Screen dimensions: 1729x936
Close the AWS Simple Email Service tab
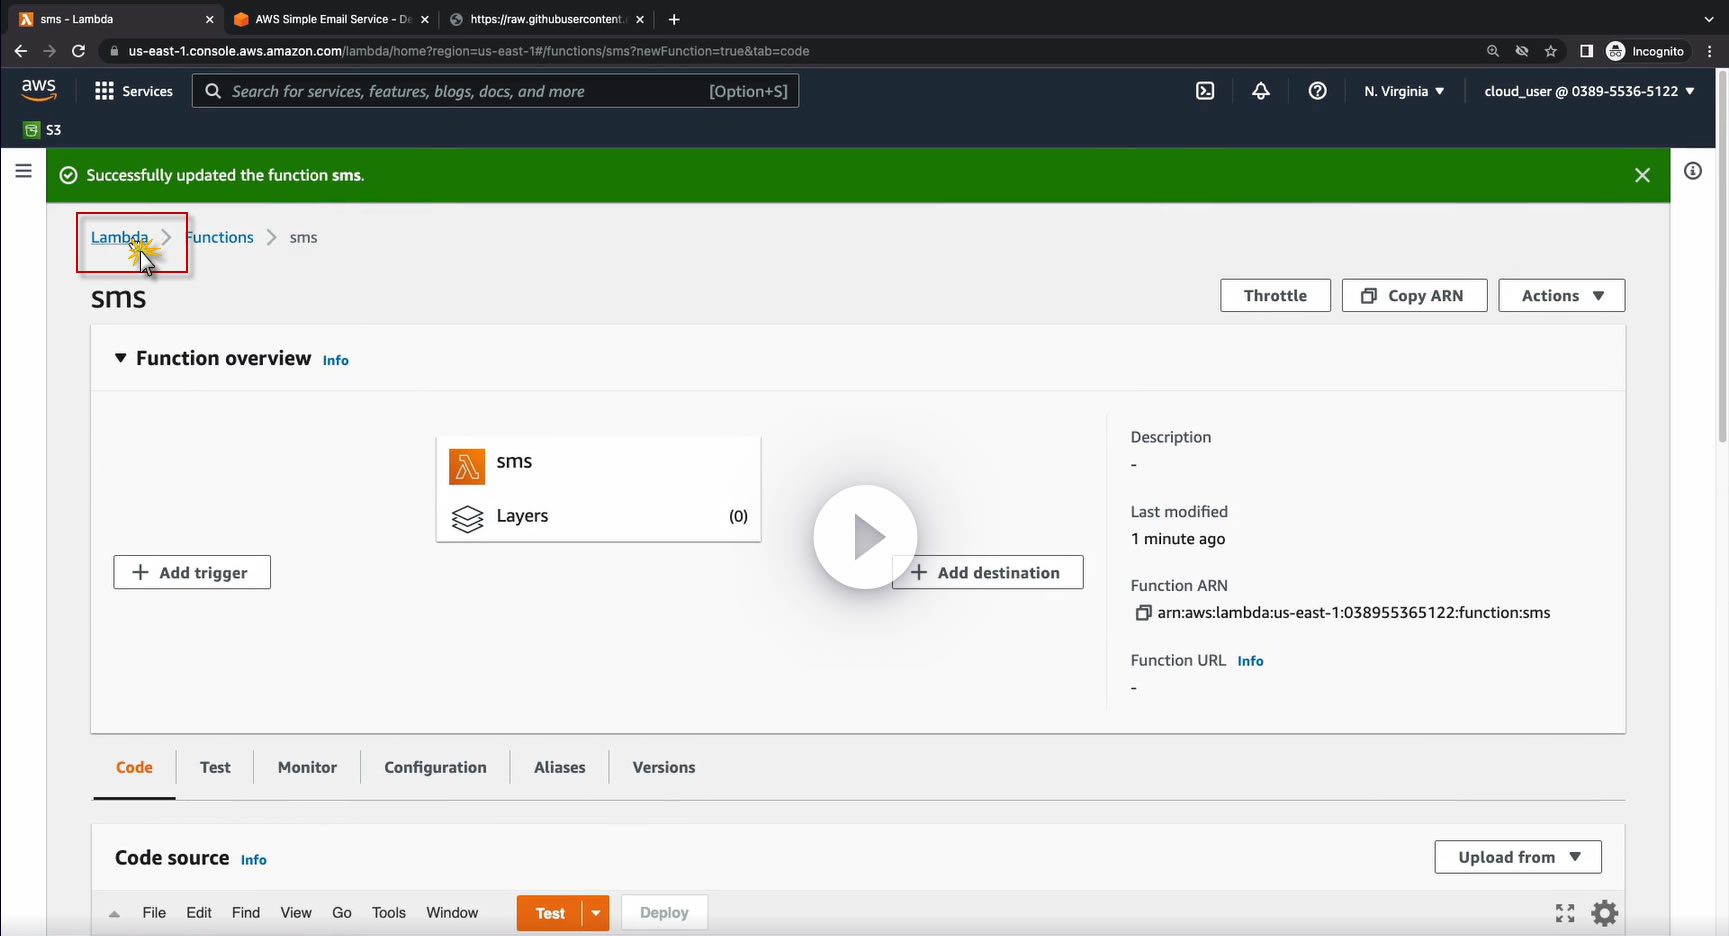[x=425, y=19]
